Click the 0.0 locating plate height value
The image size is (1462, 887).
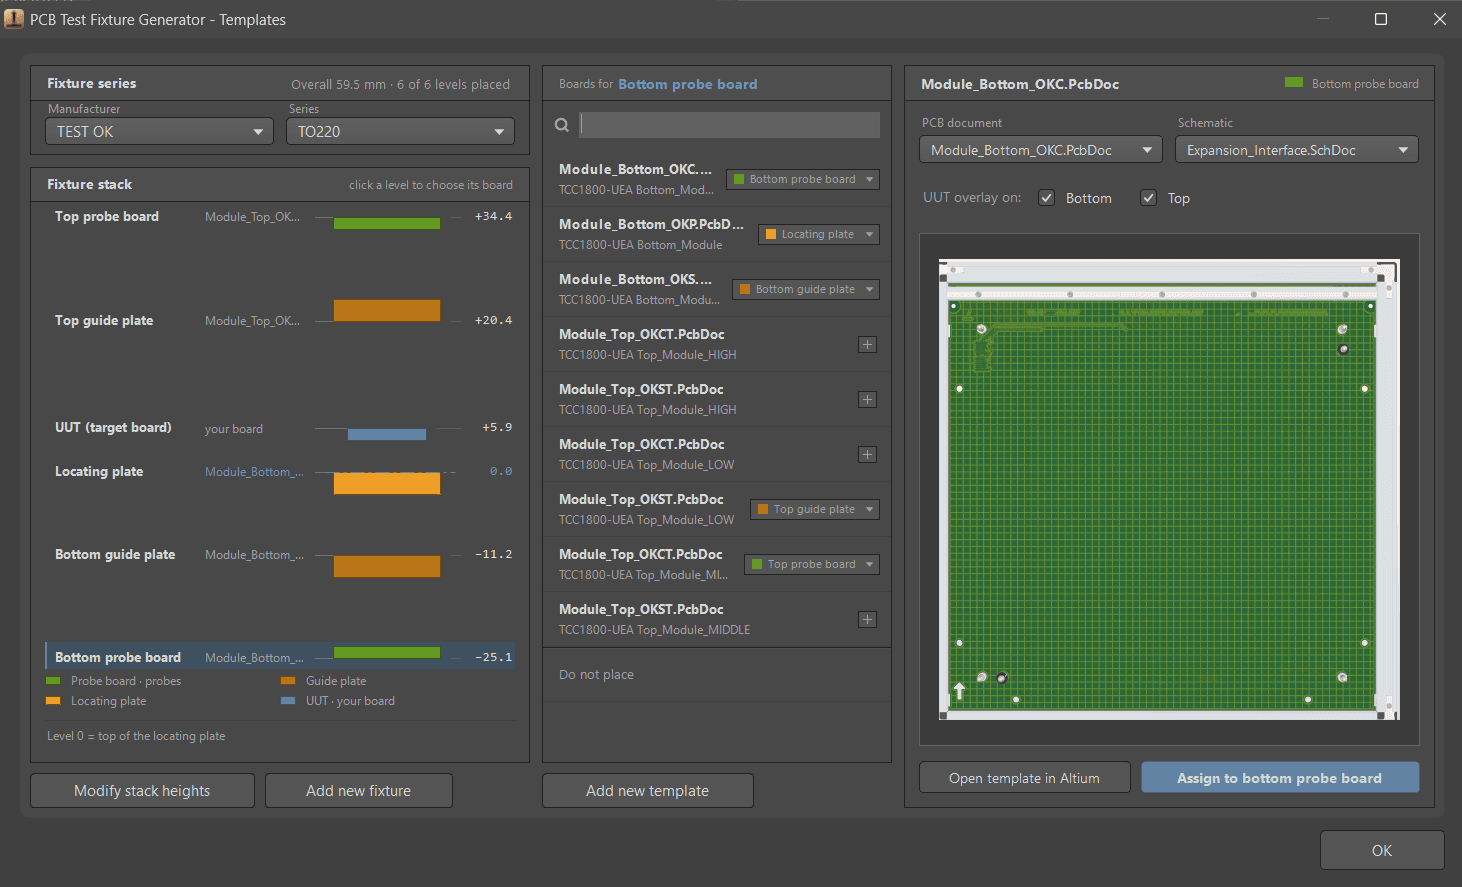point(500,471)
